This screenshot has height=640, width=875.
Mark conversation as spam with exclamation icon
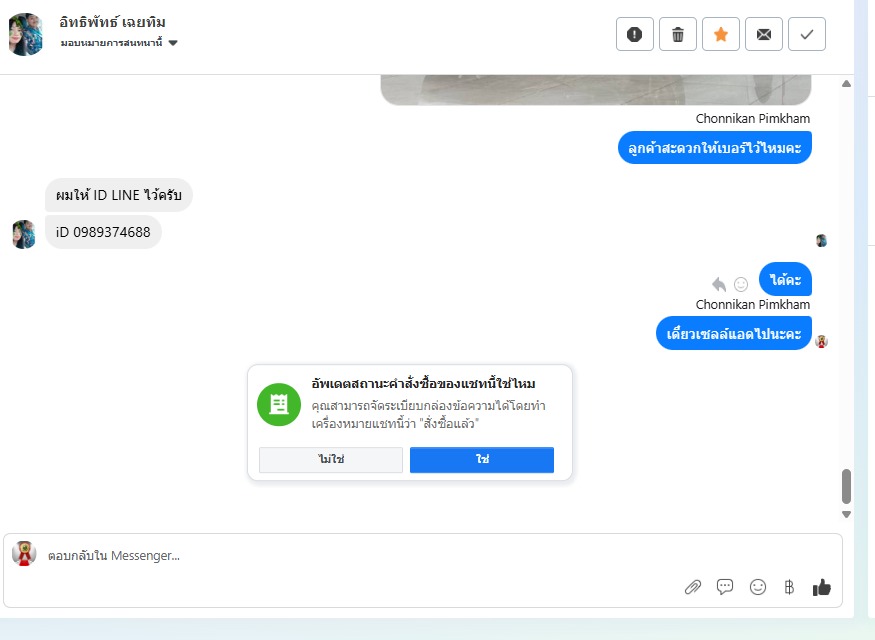(x=634, y=35)
